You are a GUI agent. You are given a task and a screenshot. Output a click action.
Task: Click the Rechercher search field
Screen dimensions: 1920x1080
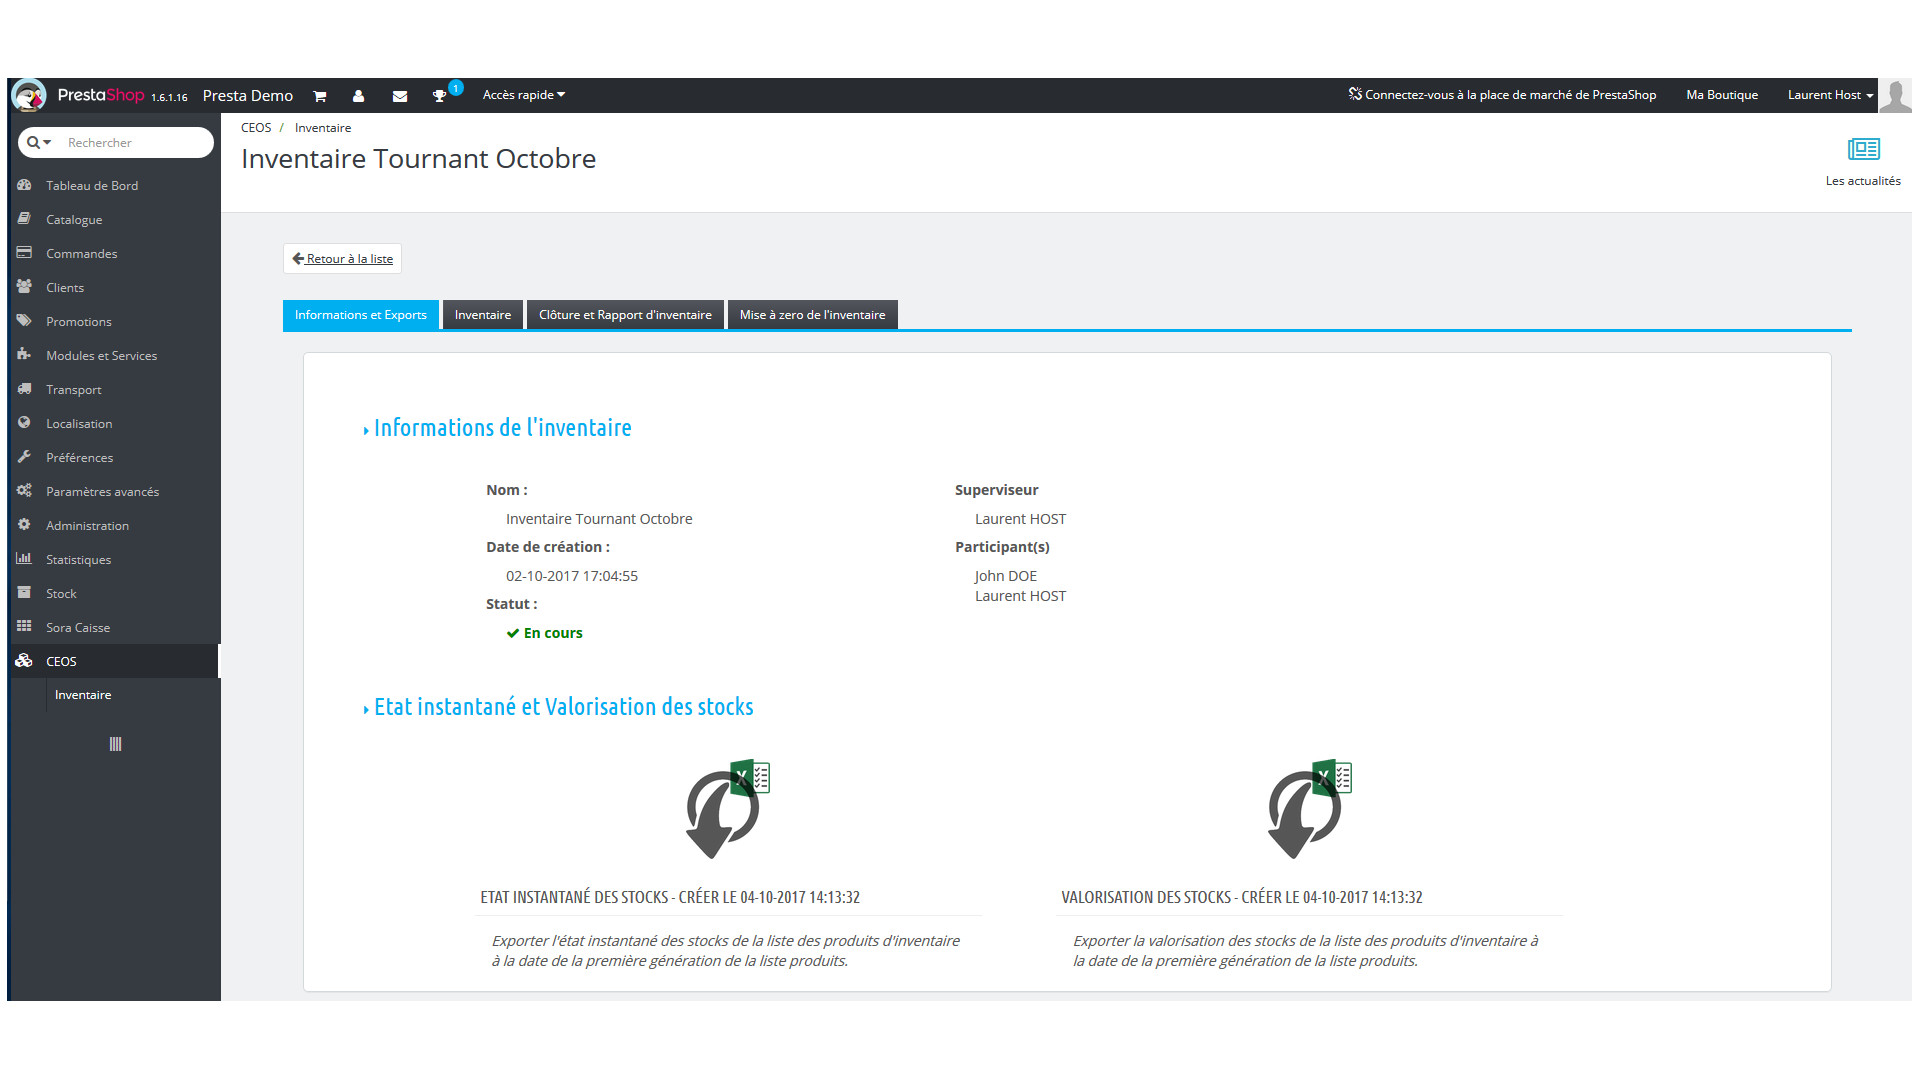135,143
